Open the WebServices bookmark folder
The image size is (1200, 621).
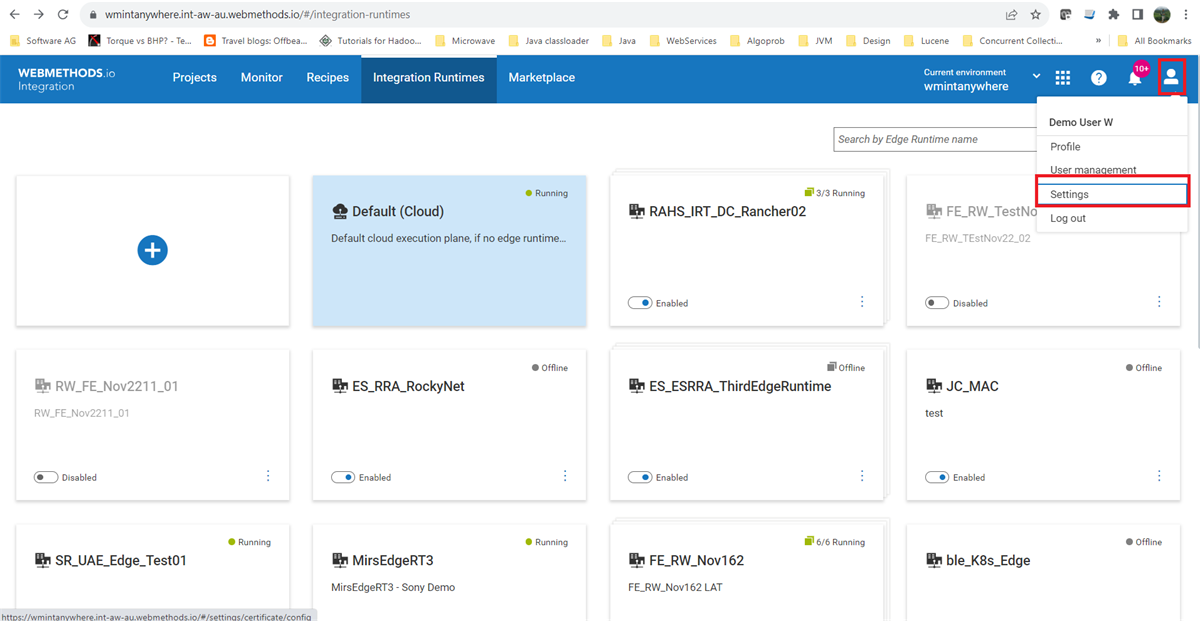(685, 41)
